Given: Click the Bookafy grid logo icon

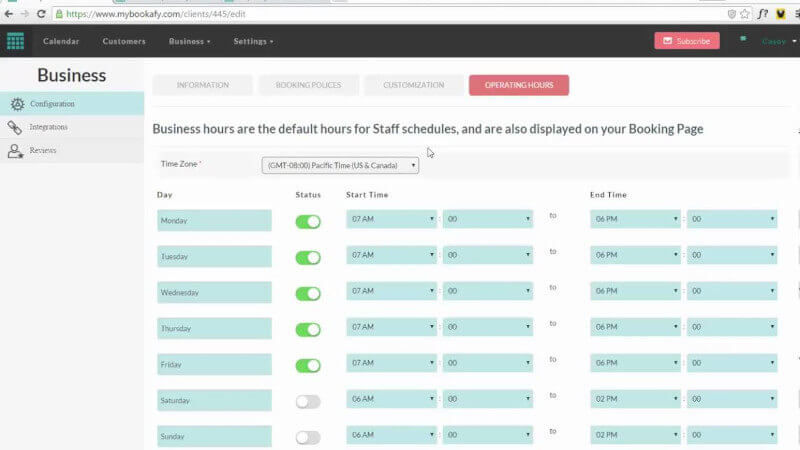Looking at the screenshot, I should [15, 41].
